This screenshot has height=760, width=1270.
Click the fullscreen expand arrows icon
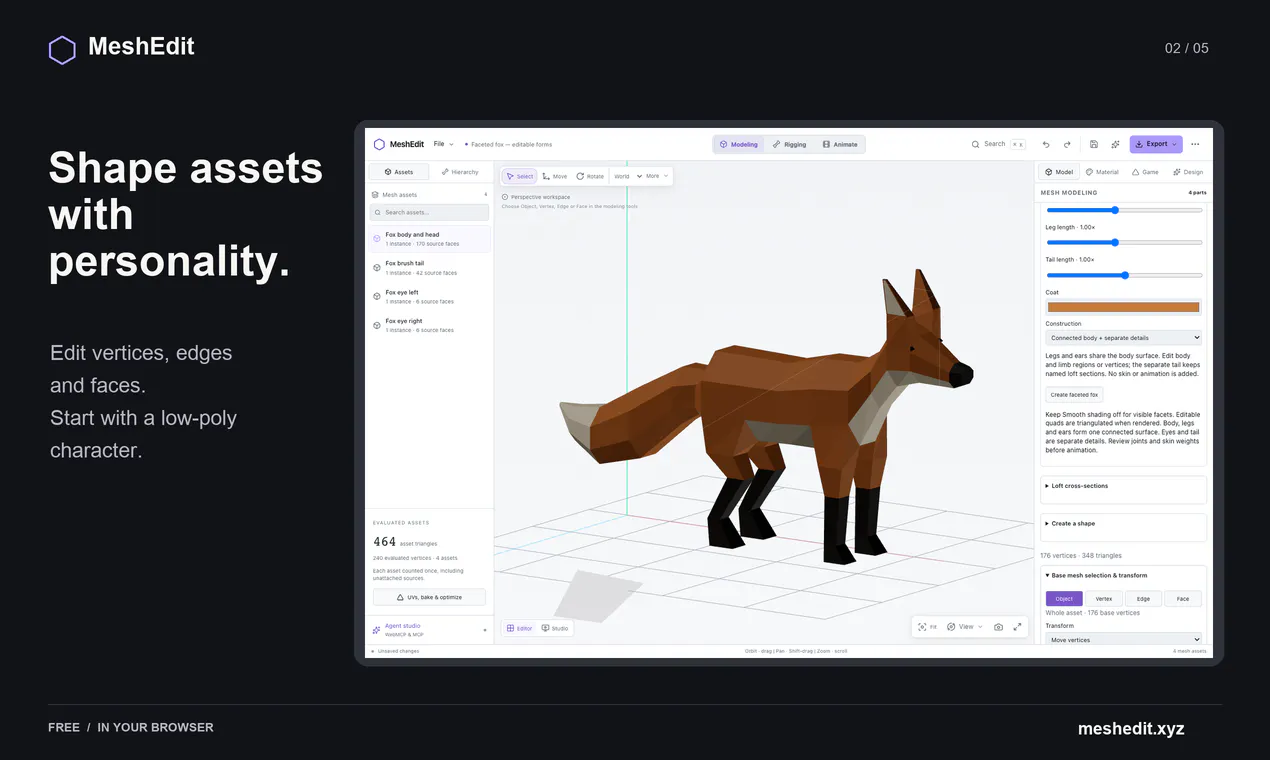(x=1017, y=627)
